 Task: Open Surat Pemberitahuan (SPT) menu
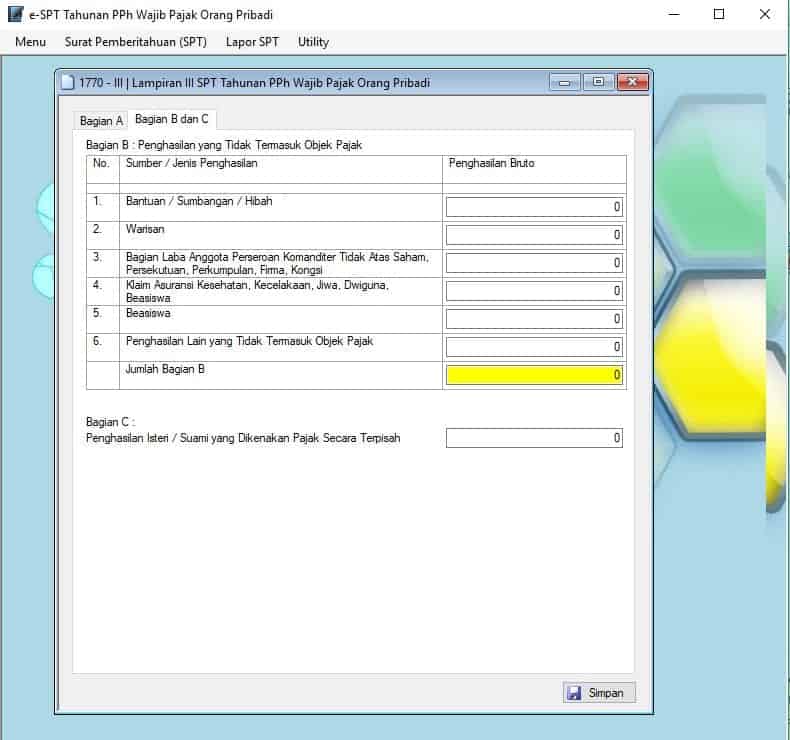[136, 42]
